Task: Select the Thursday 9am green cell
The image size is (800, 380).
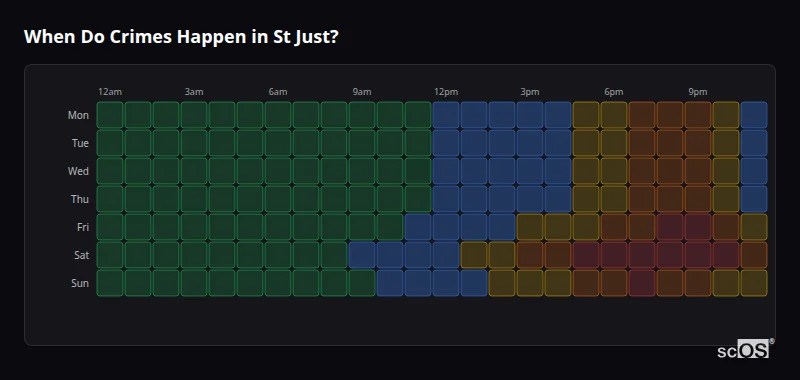Action: click(x=362, y=199)
